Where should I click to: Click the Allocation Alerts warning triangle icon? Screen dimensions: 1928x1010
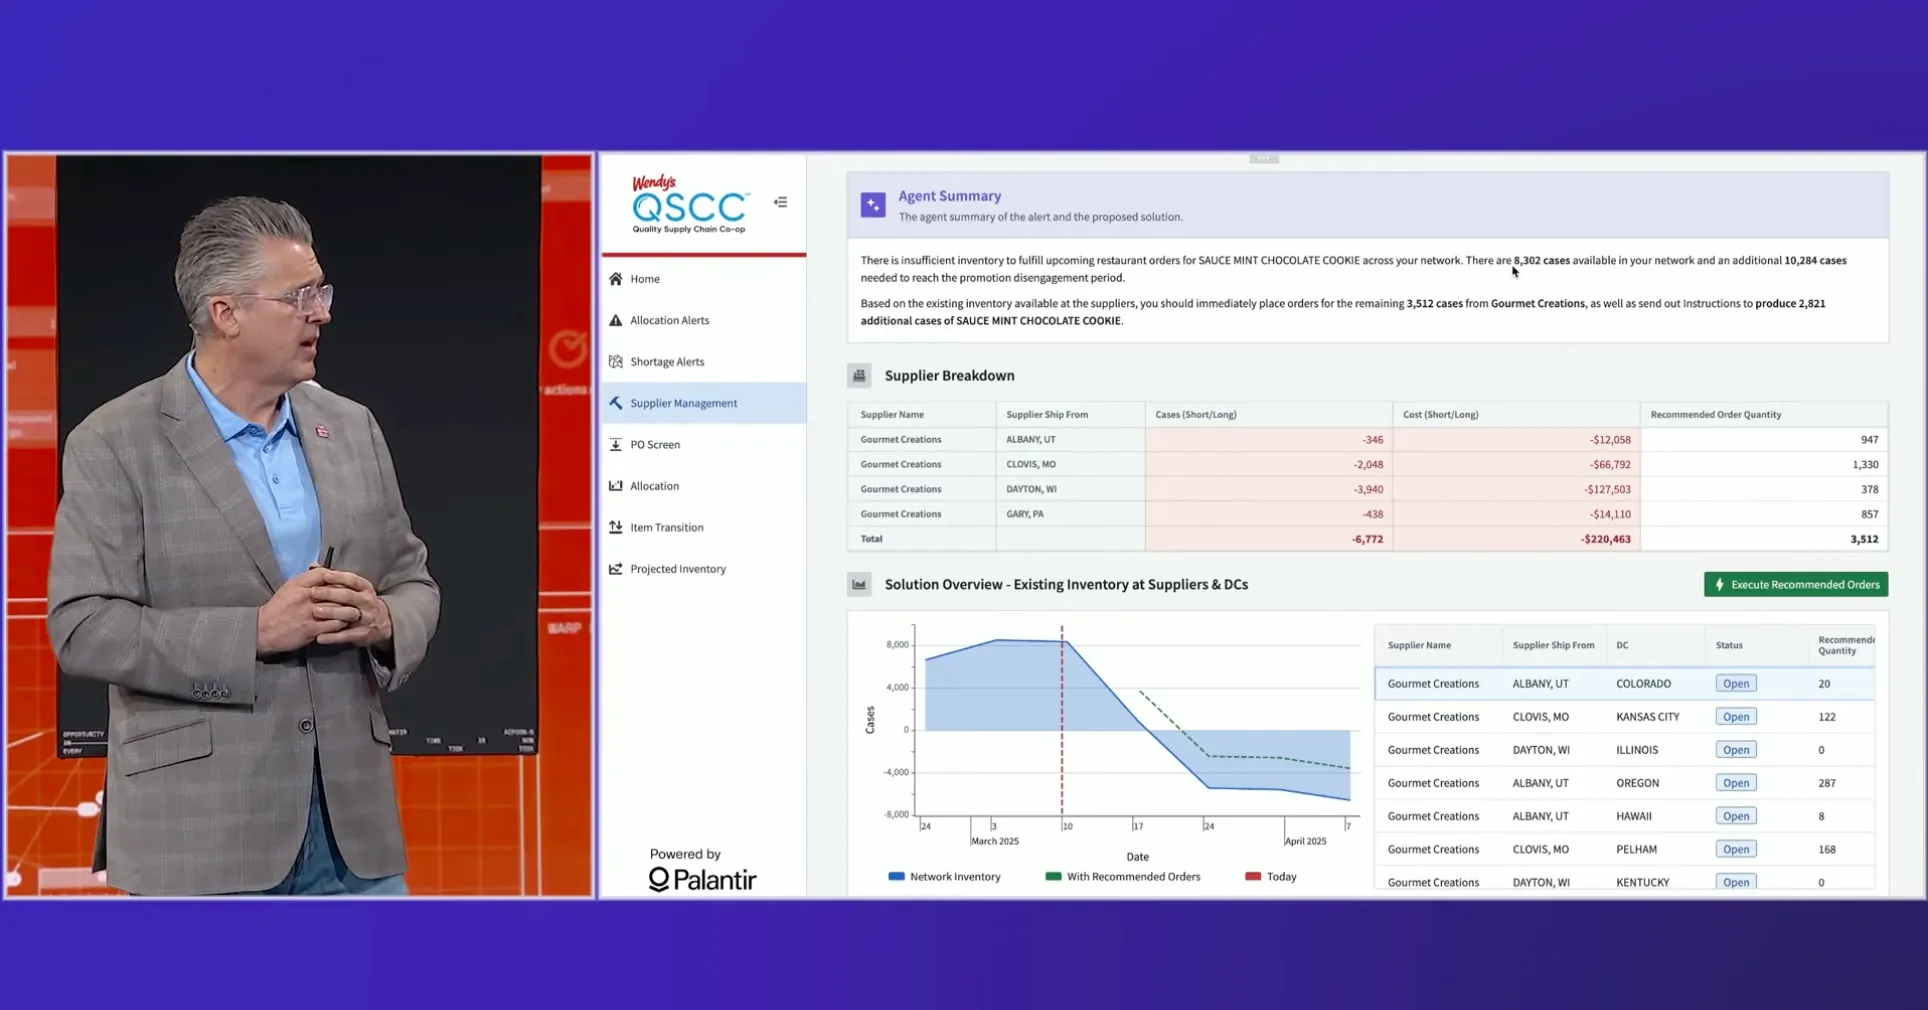coord(616,320)
